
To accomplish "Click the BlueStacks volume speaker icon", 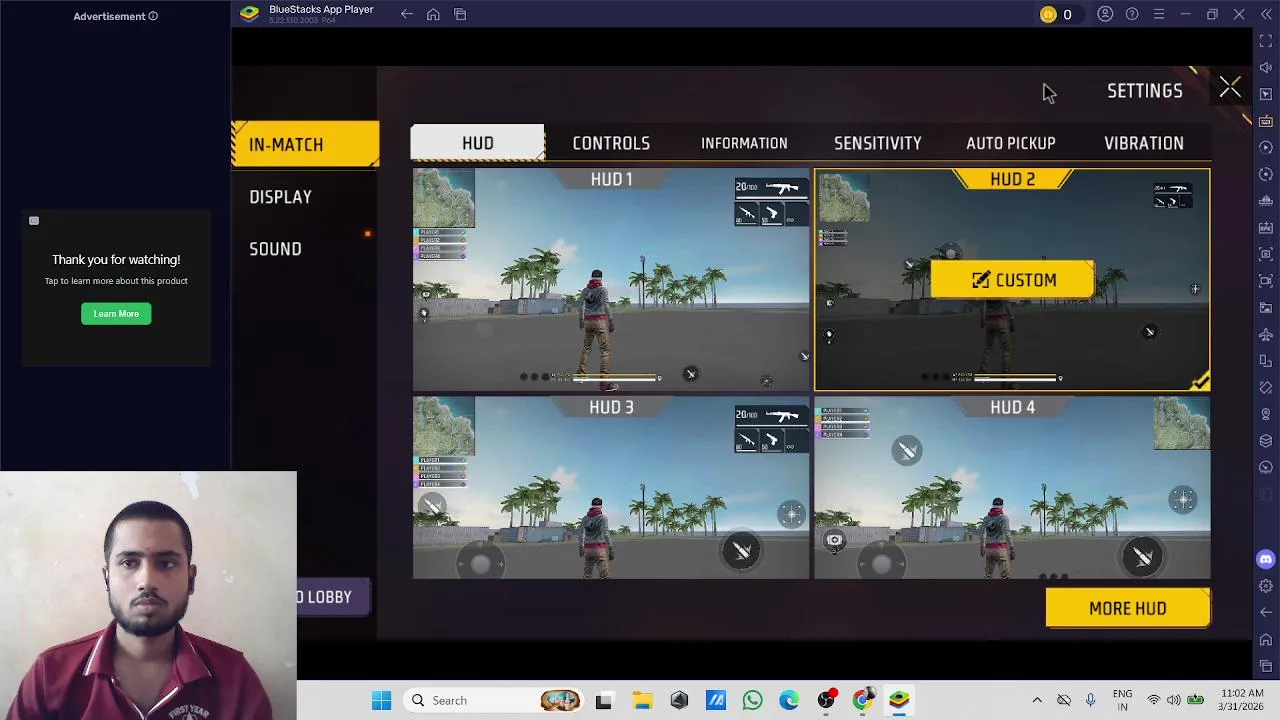I will pyautogui.click(x=1266, y=67).
